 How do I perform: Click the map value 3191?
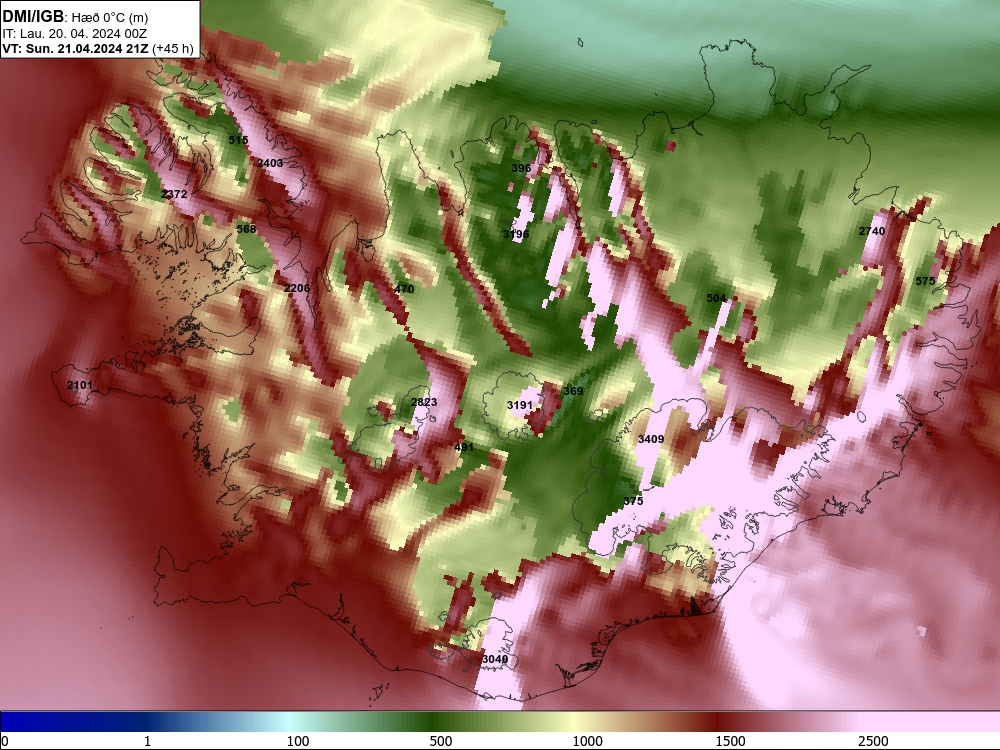point(520,405)
